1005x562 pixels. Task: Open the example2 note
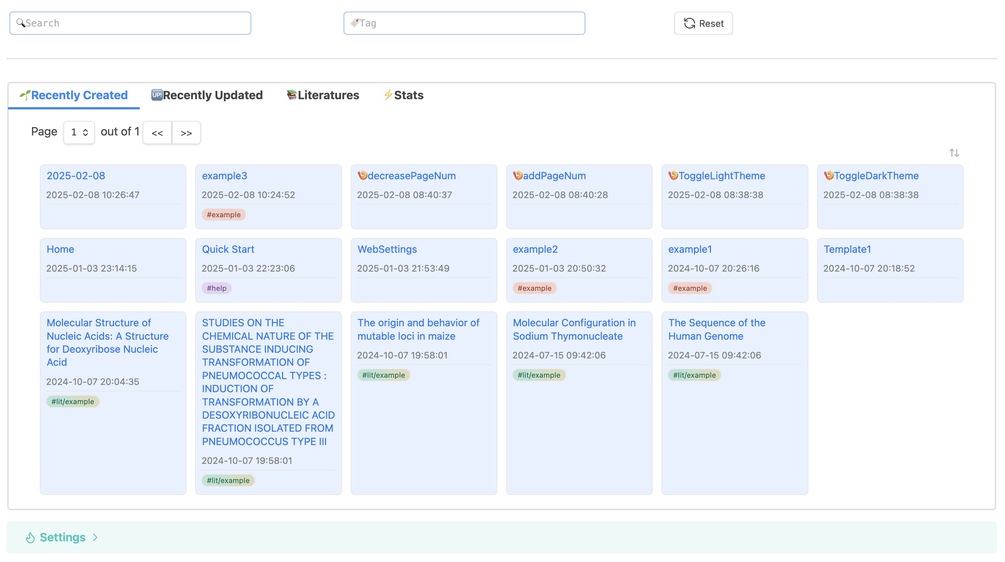pyautogui.click(x=535, y=249)
